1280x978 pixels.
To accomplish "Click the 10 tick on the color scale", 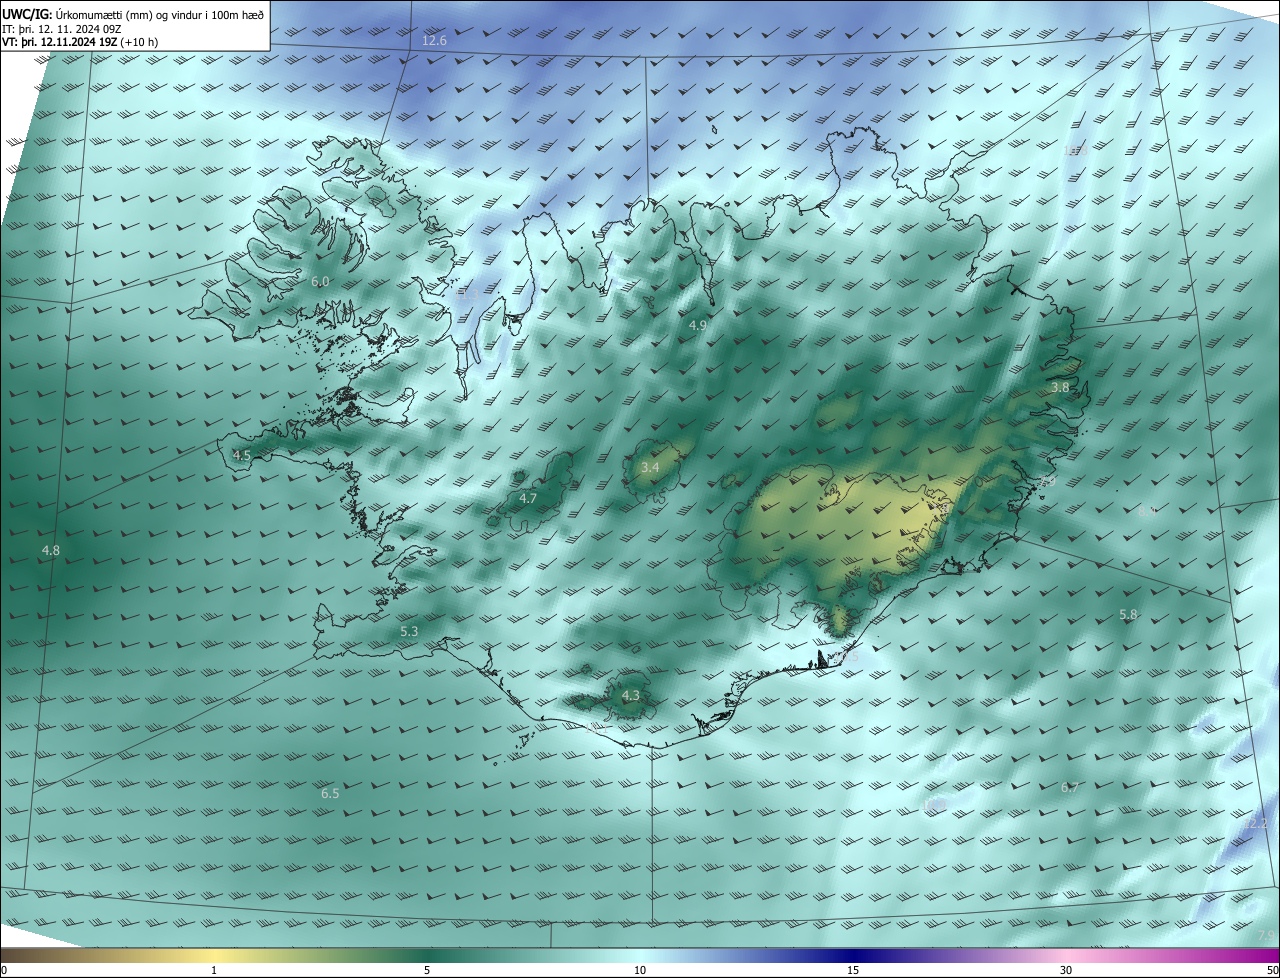I will point(640,970).
